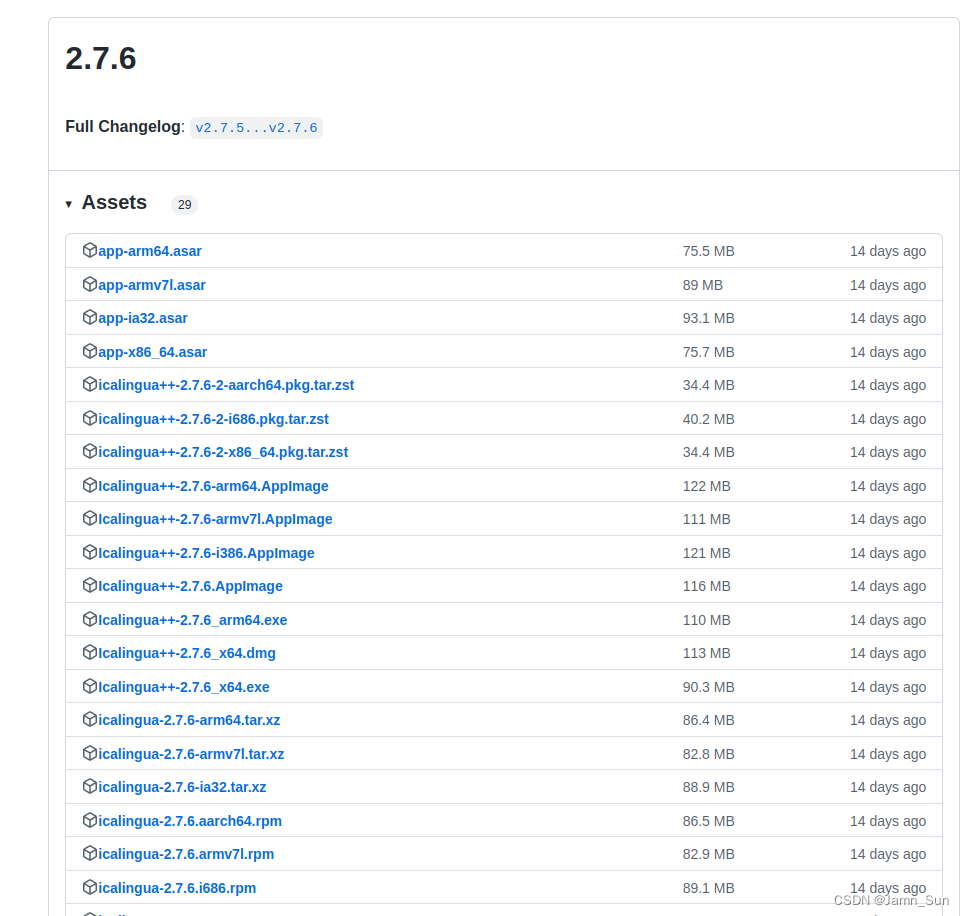Click the 29 assets count badge
Image resolution: width=964 pixels, height=916 pixels.
[184, 204]
